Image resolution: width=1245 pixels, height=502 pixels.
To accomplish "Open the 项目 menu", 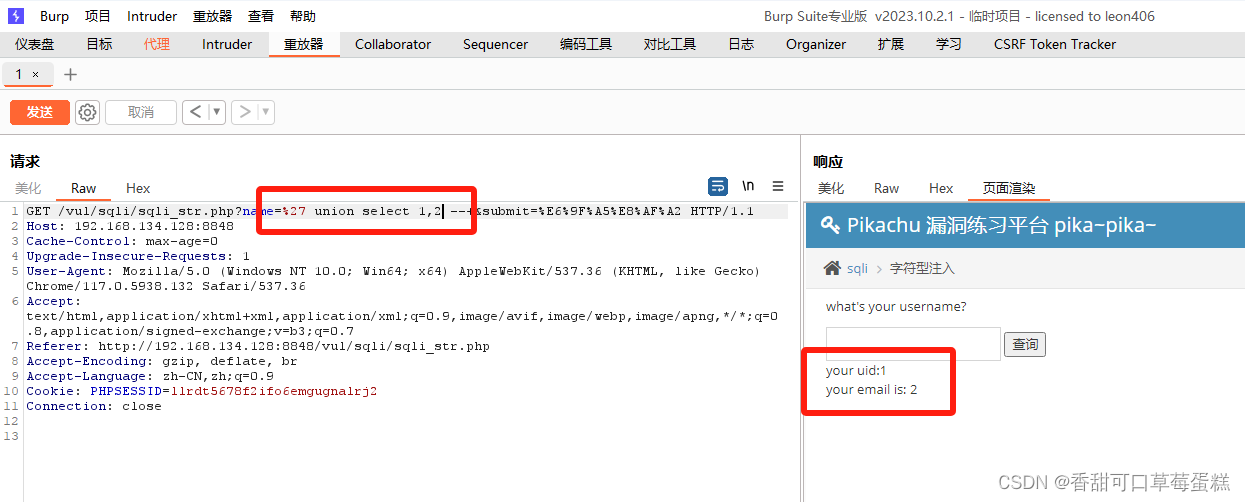I will pos(98,16).
